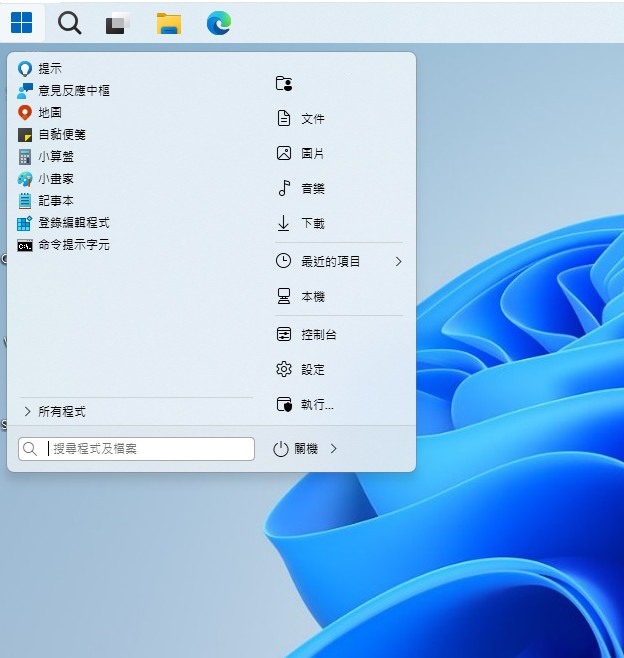This screenshot has width=624, height=658.
Task: Open the 提示 tips app icon
Action: (x=25, y=68)
